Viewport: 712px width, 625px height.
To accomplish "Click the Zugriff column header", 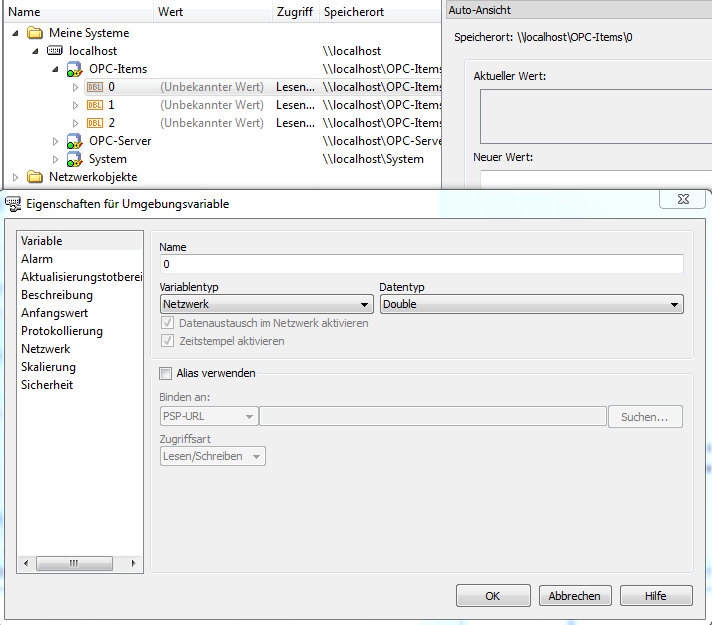I will click(296, 12).
